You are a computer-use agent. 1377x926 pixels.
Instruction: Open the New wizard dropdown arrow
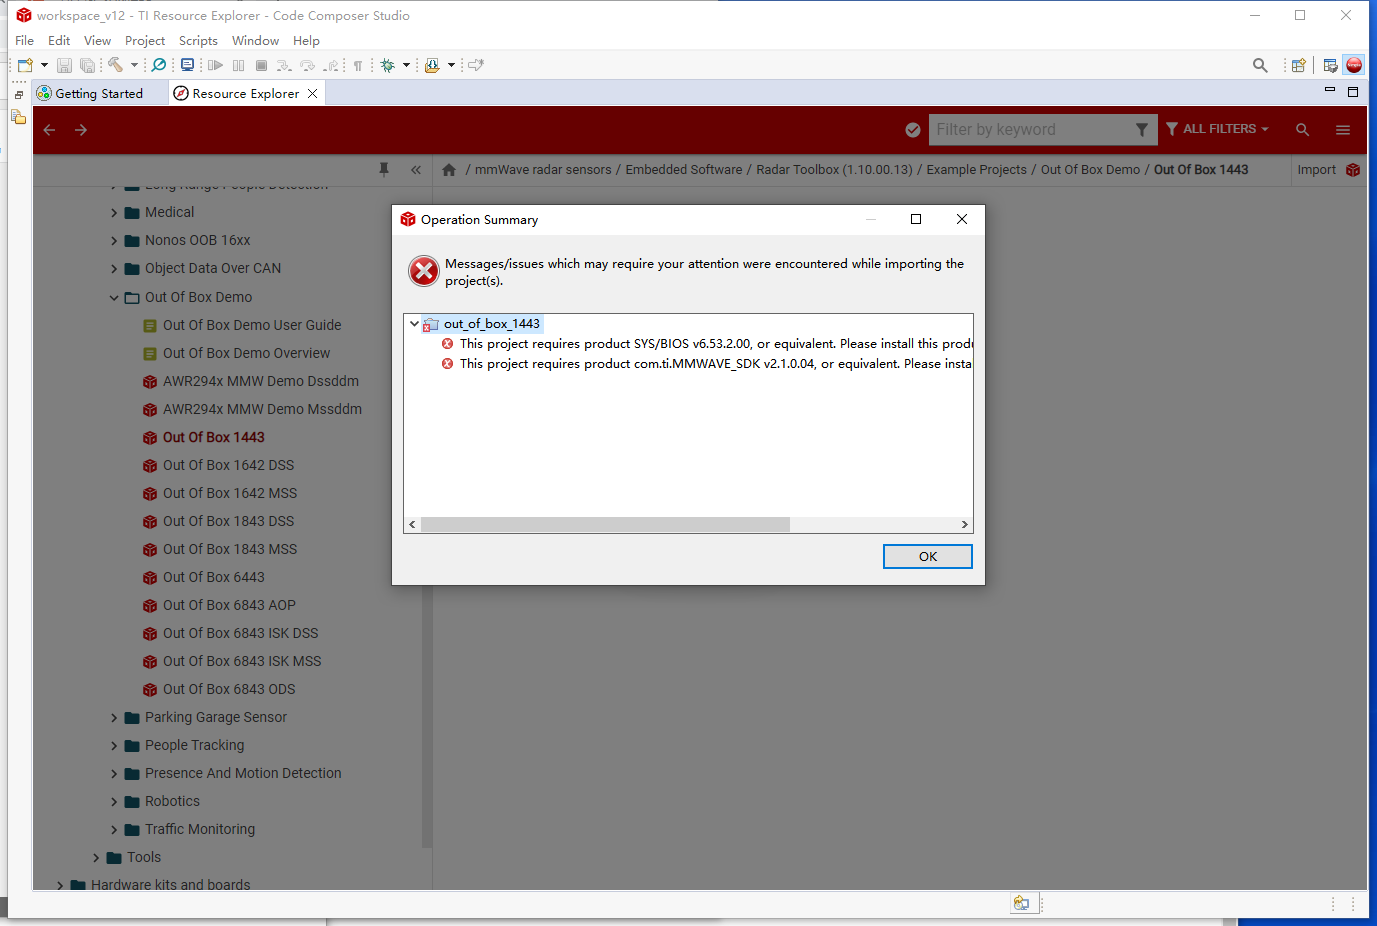coord(44,65)
